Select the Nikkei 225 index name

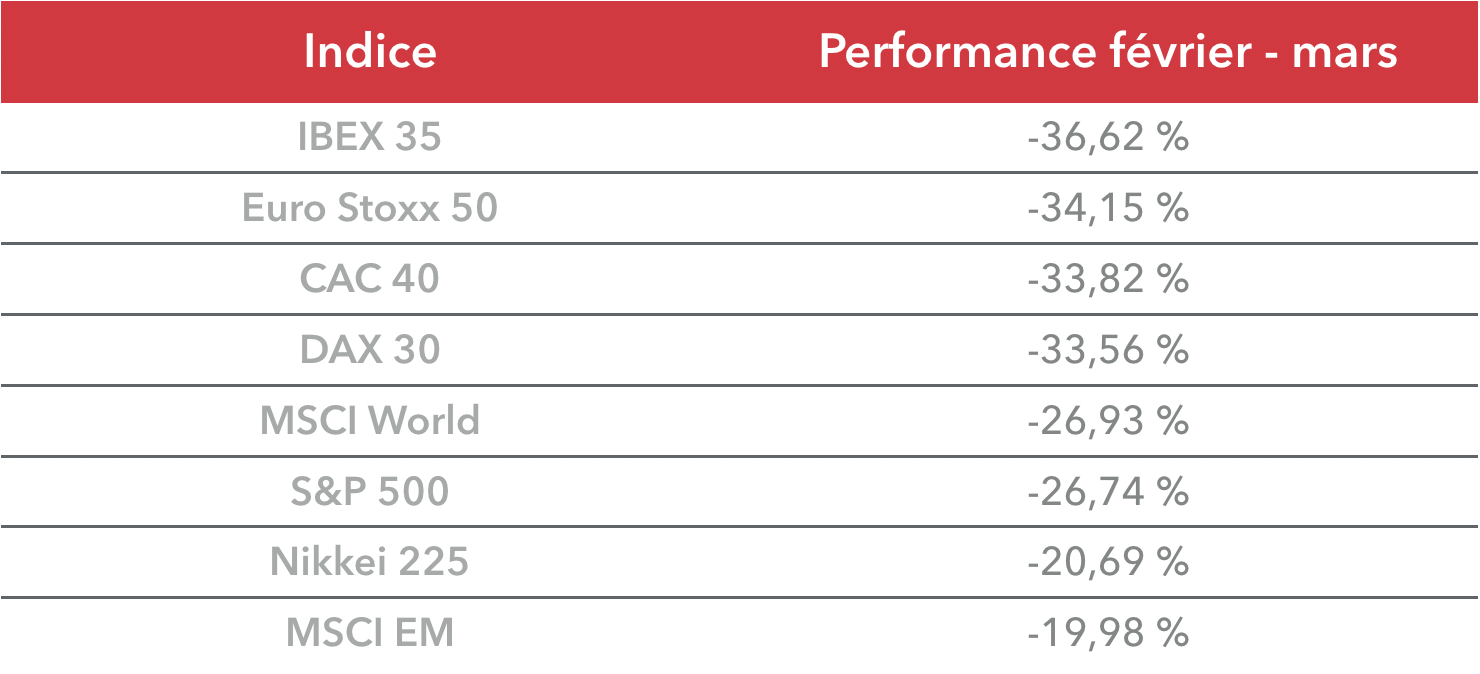(370, 562)
